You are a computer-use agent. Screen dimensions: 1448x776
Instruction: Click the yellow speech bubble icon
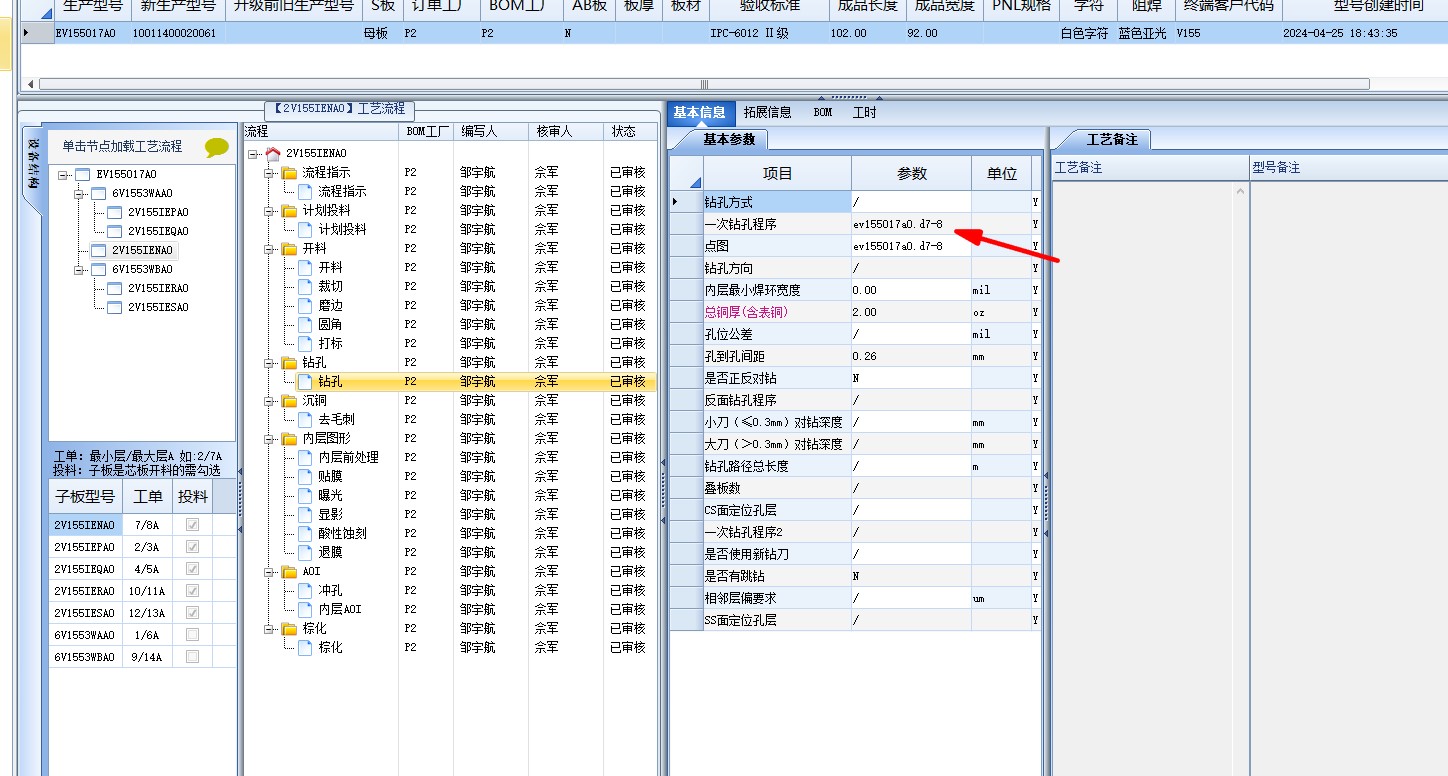(x=217, y=148)
